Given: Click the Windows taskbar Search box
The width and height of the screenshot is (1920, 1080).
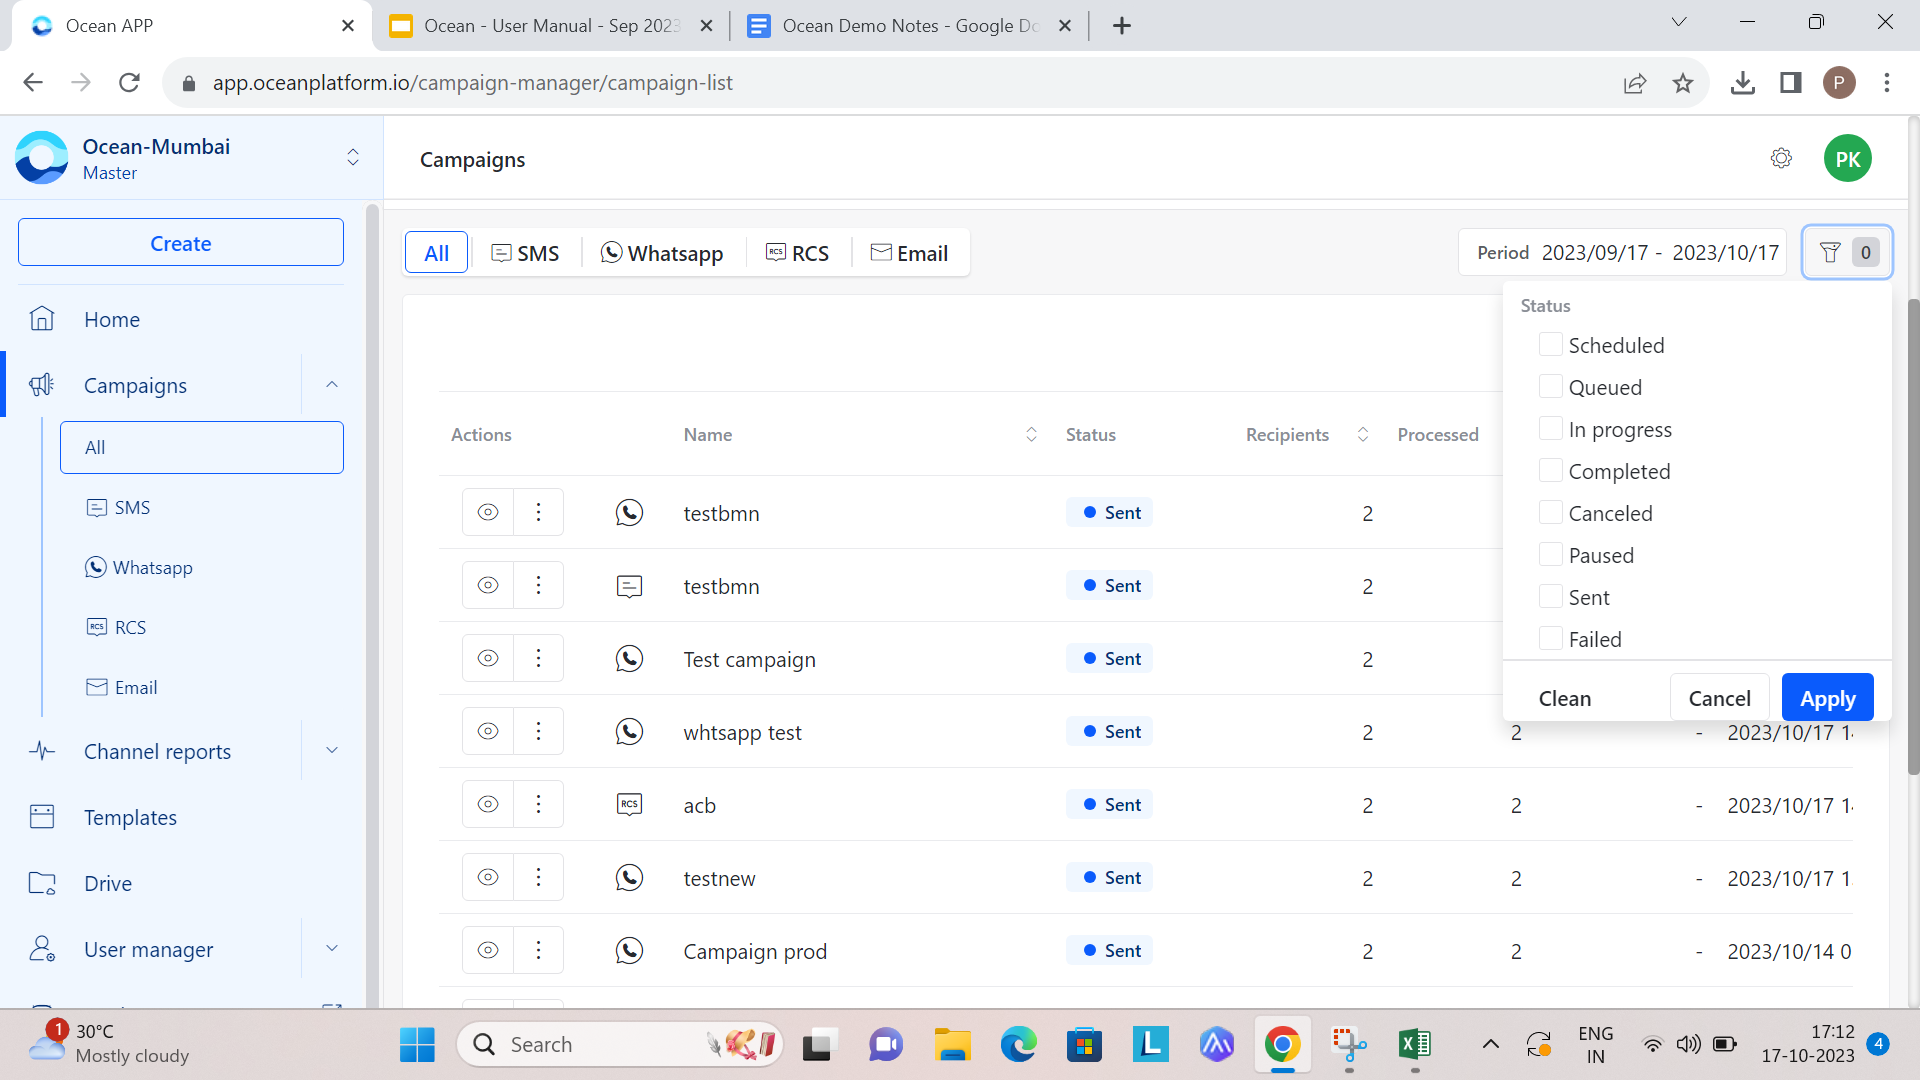Looking at the screenshot, I should point(620,1045).
